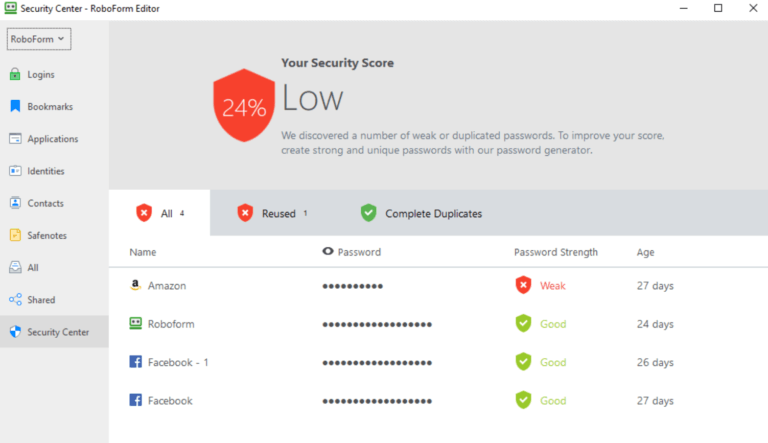Image resolution: width=768 pixels, height=443 pixels.
Task: Toggle password visibility eye icon
Action: 328,252
